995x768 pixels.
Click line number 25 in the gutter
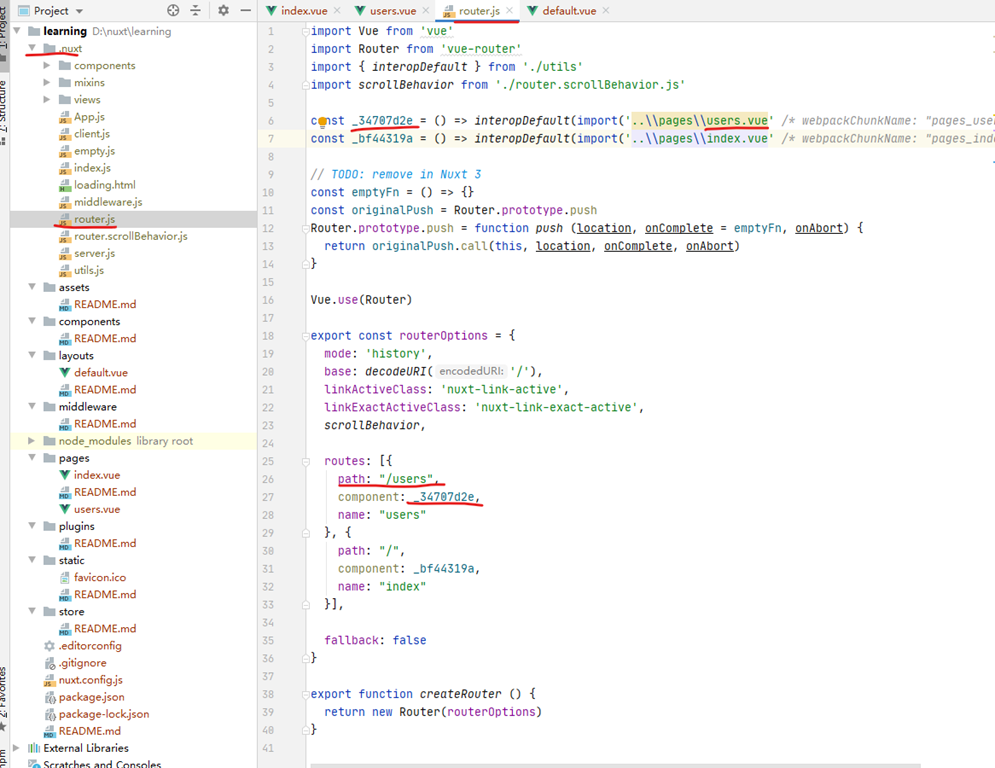pos(268,461)
